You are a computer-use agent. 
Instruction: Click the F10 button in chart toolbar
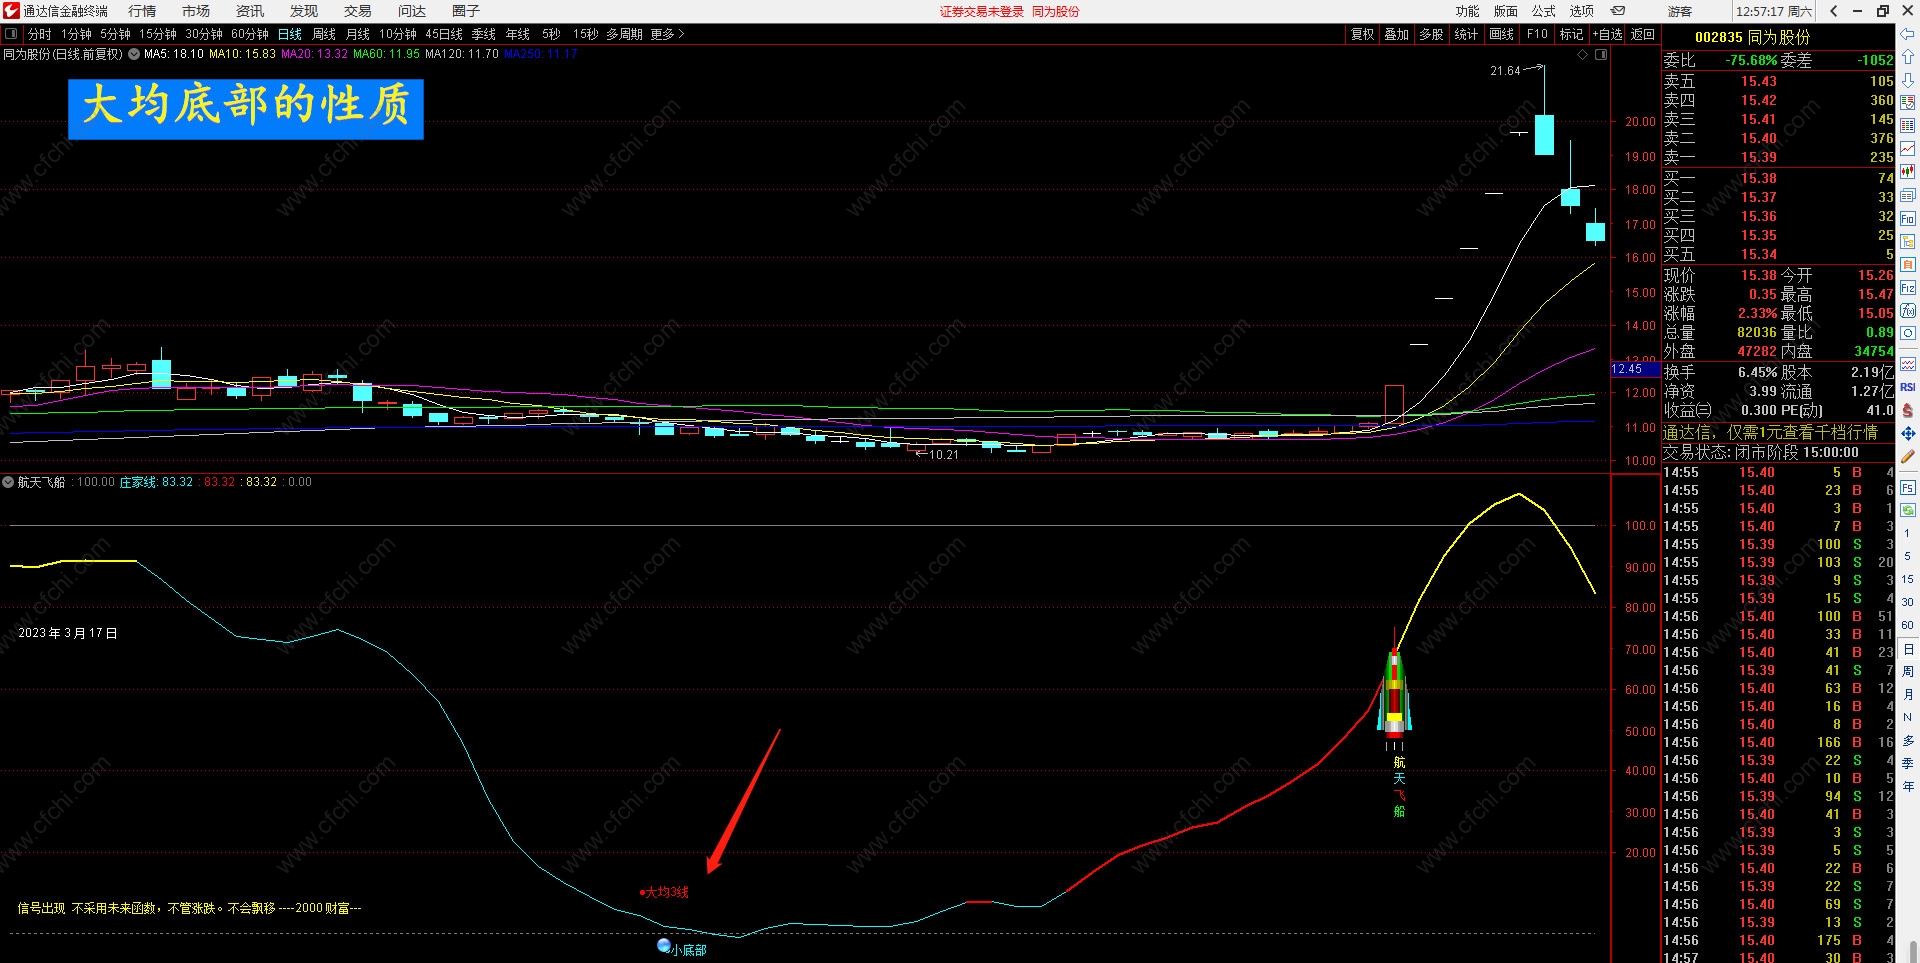coord(1537,34)
